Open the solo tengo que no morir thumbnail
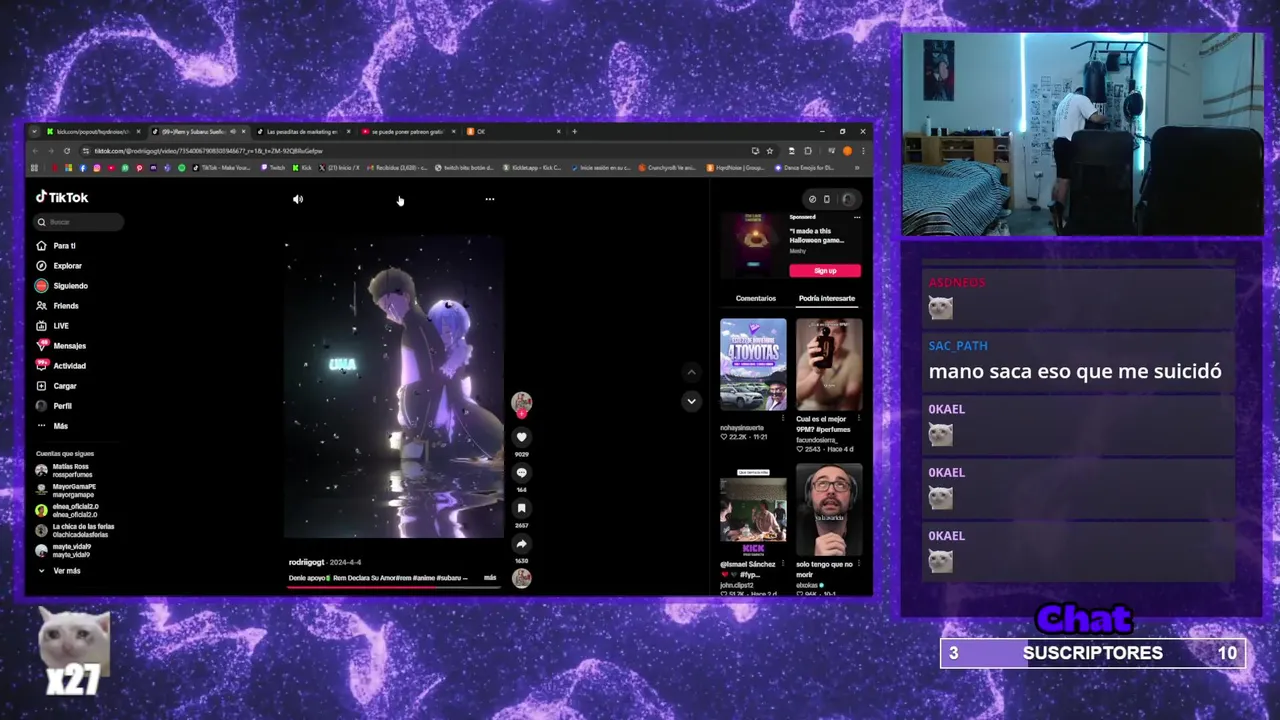1280x720 pixels. point(829,510)
